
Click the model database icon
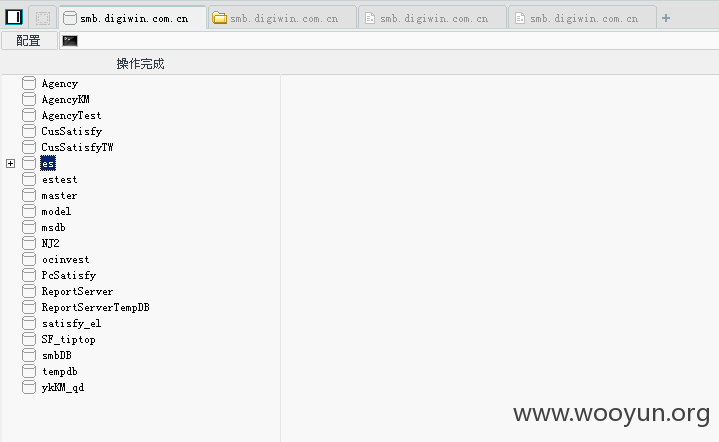29,211
